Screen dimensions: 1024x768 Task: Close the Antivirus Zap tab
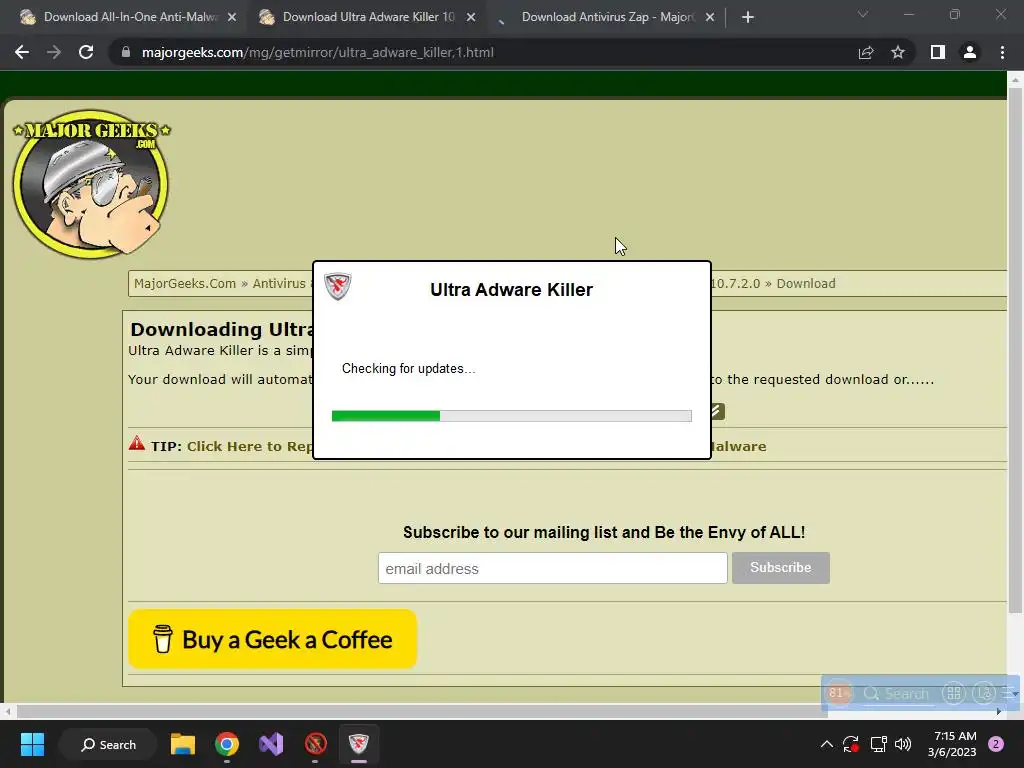[710, 17]
